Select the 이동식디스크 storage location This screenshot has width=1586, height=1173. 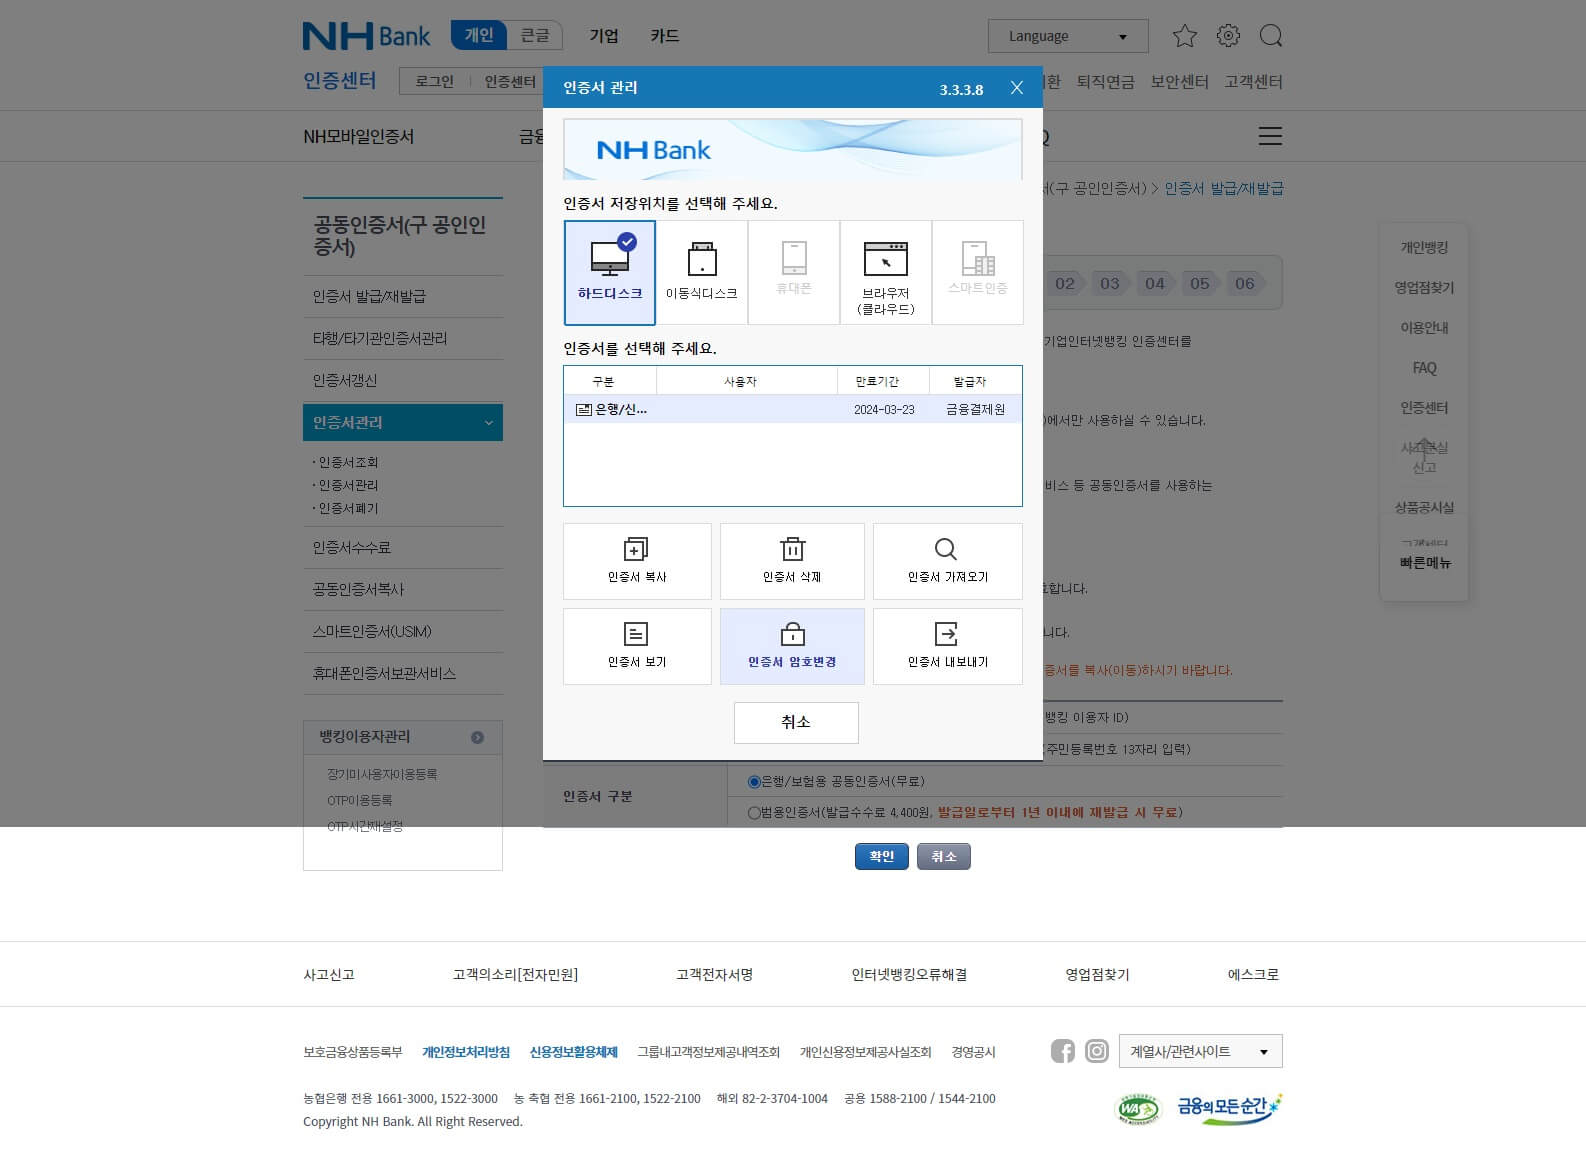[x=702, y=273]
